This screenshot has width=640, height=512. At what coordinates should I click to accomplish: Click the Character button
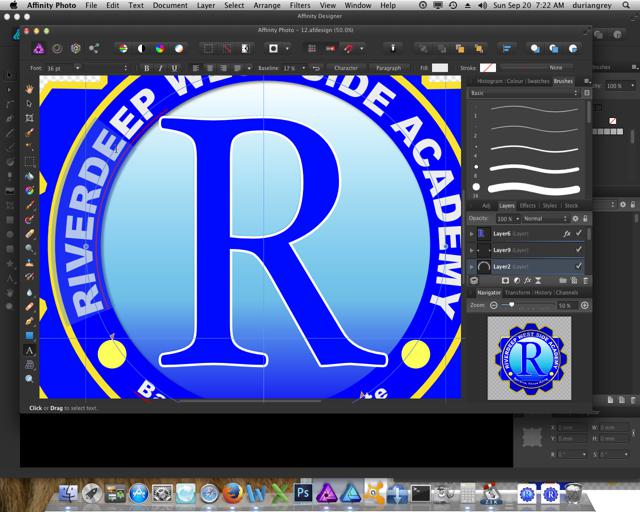click(x=345, y=68)
